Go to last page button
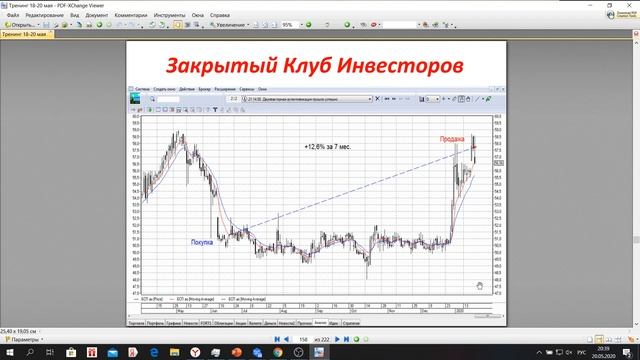640x360 pixels. (x=347, y=339)
